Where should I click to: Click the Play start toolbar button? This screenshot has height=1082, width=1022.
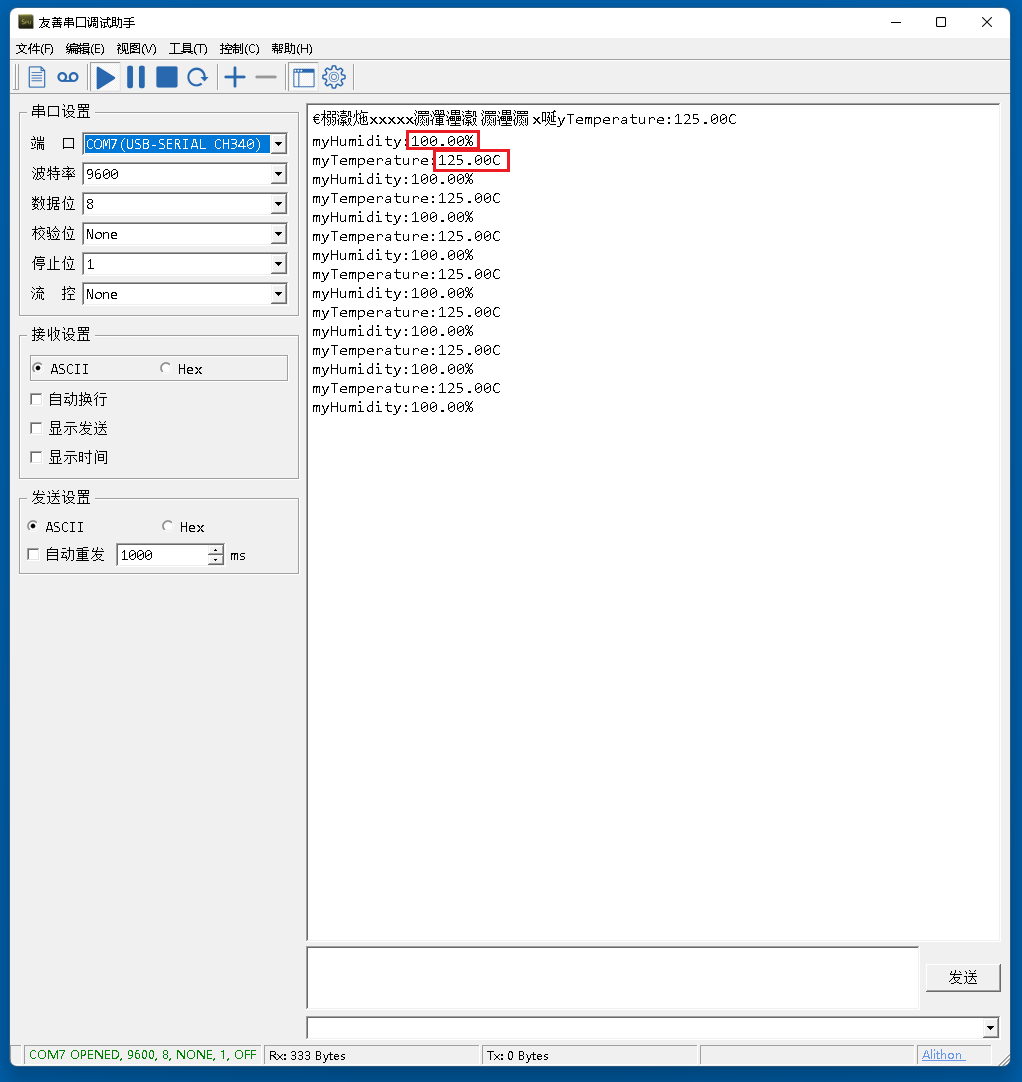[106, 77]
